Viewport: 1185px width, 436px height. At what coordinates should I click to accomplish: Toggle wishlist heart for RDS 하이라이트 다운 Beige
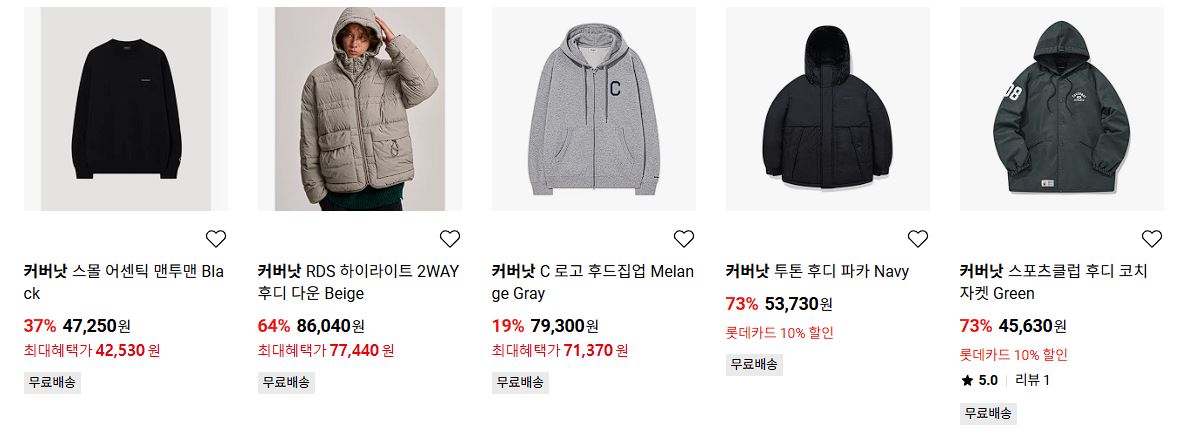tap(450, 239)
